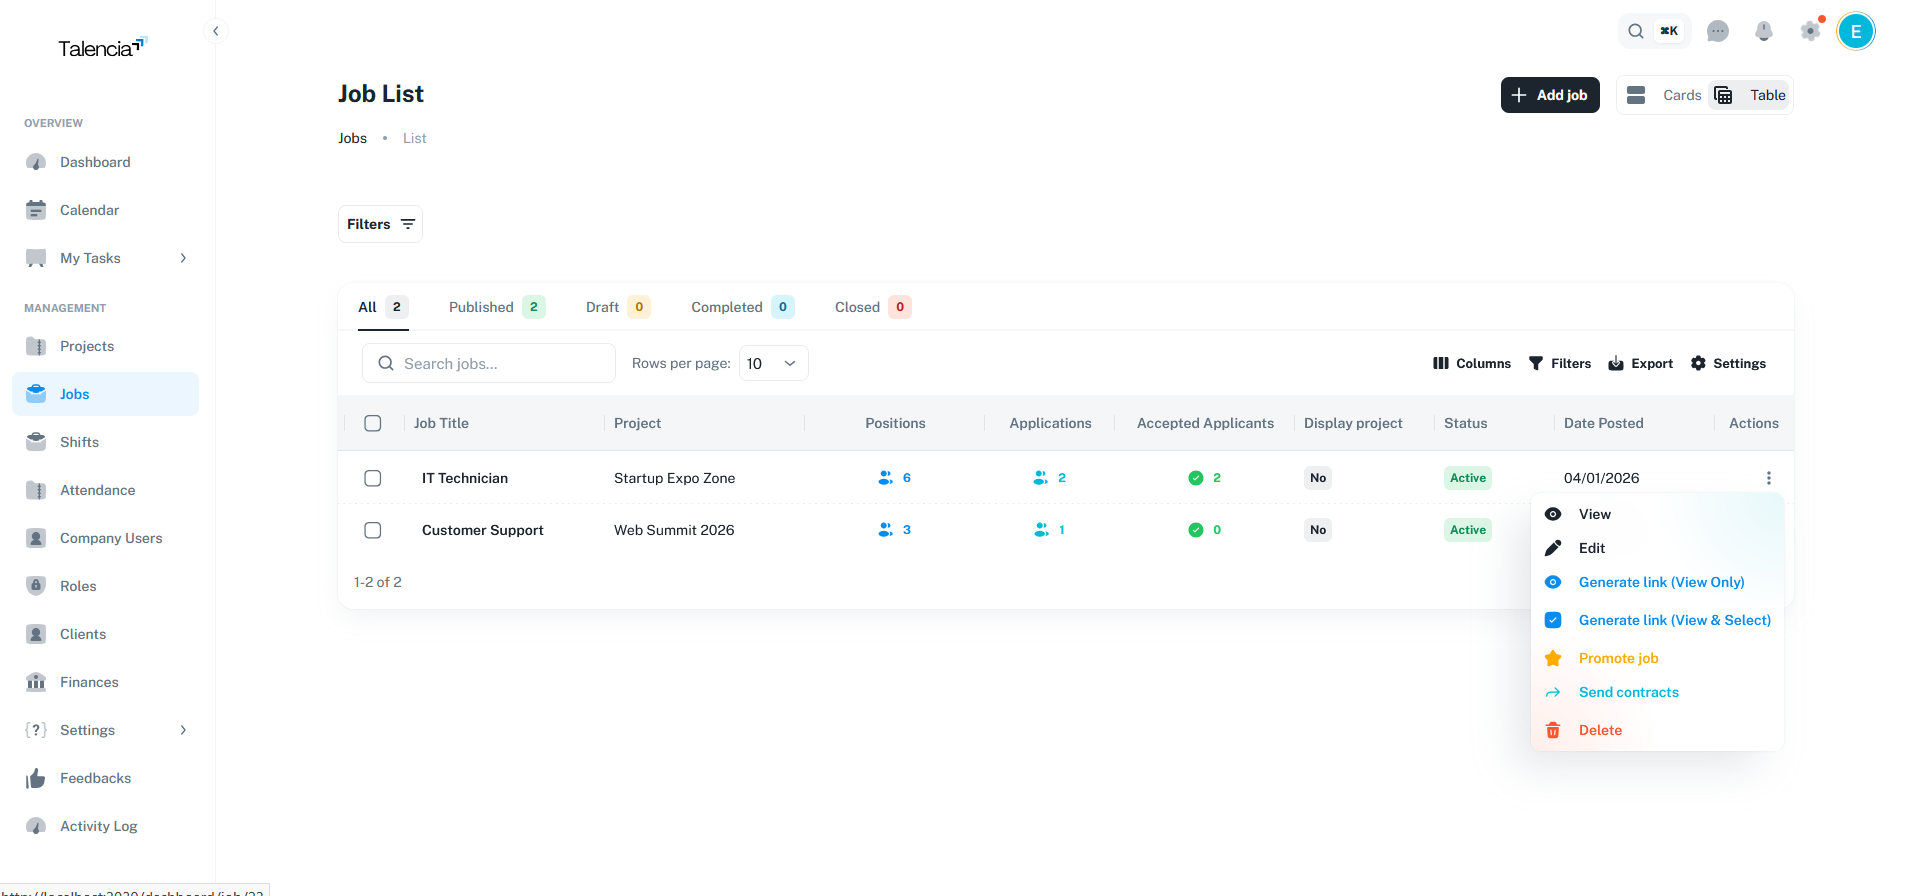Check the Customer Support row checkbox
Image resolution: width=1911 pixels, height=896 pixels.
[373, 530]
